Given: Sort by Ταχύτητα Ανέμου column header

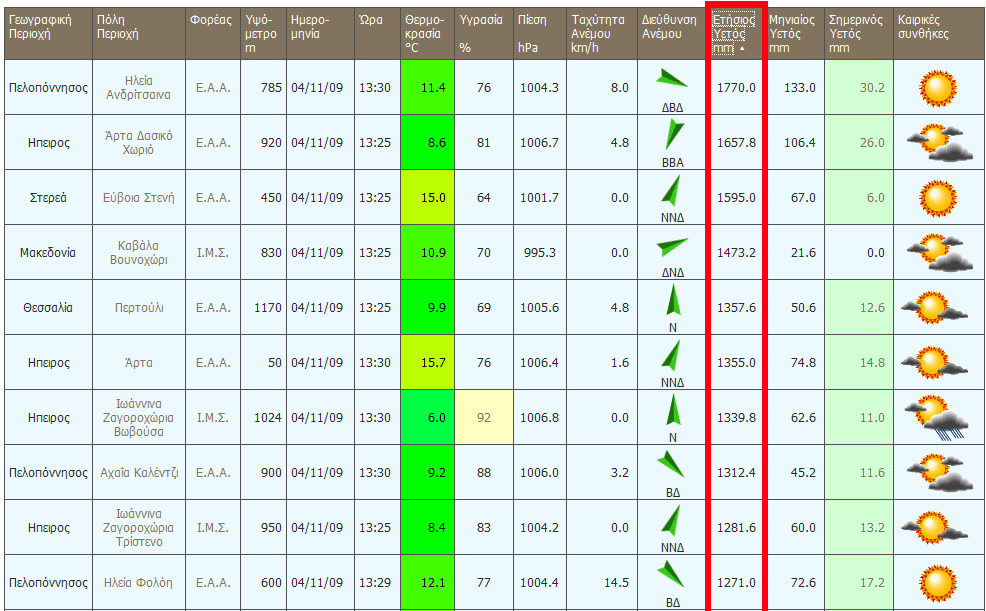Looking at the screenshot, I should (600, 33).
